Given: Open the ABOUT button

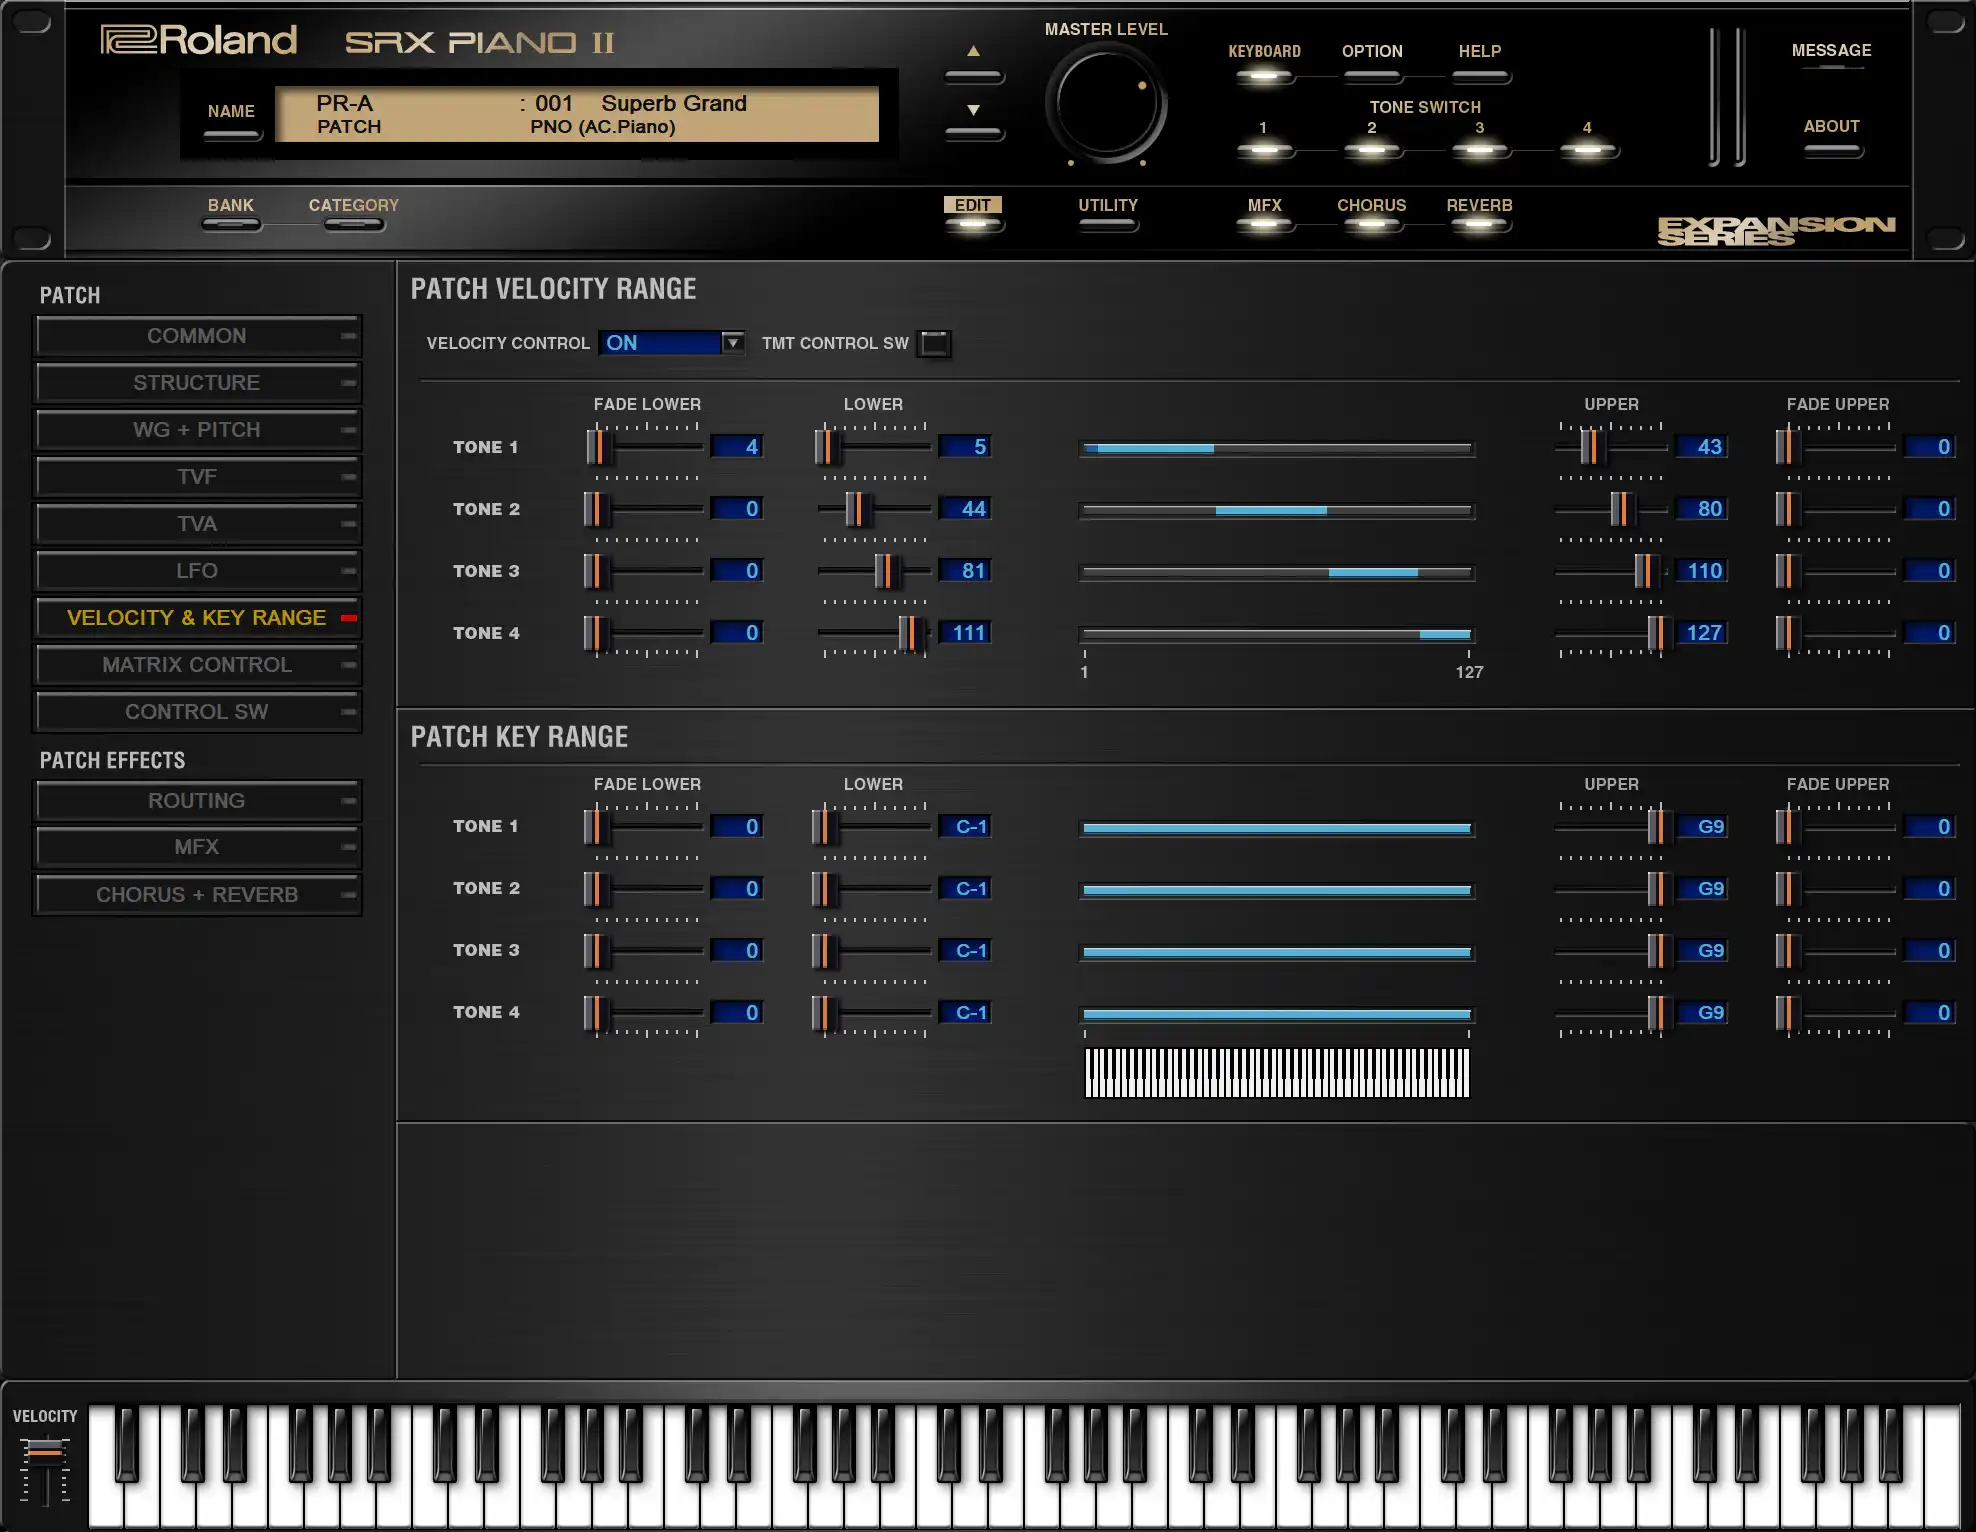Looking at the screenshot, I should click(1831, 150).
